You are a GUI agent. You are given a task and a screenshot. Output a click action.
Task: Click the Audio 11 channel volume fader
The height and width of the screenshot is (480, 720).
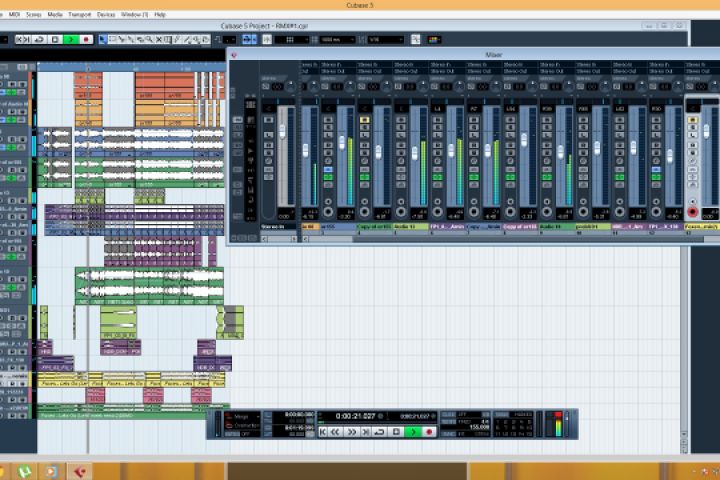pos(415,152)
